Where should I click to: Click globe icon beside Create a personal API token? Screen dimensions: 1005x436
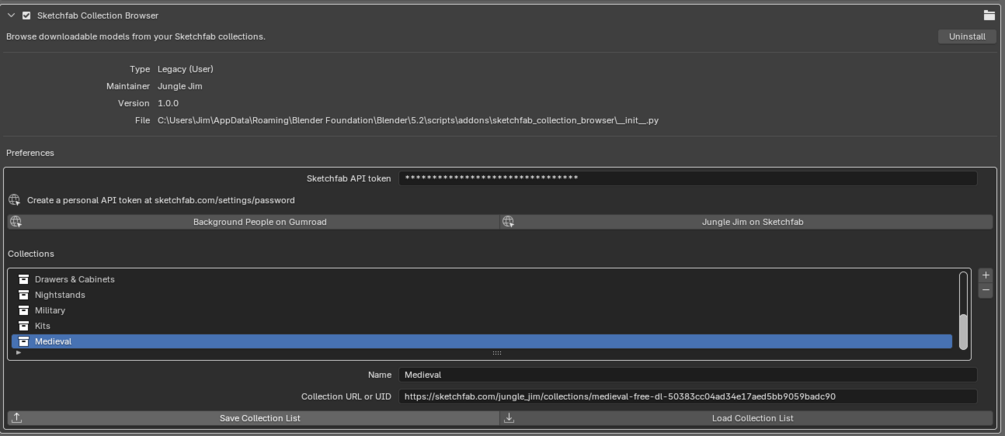point(15,200)
